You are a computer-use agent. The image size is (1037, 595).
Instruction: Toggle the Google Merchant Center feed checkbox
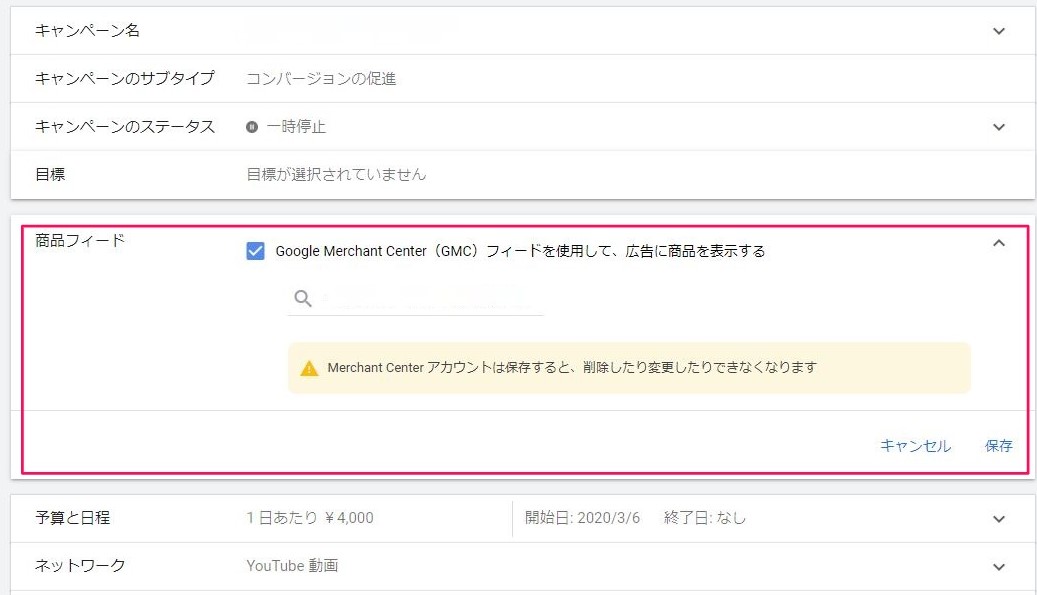[x=255, y=251]
